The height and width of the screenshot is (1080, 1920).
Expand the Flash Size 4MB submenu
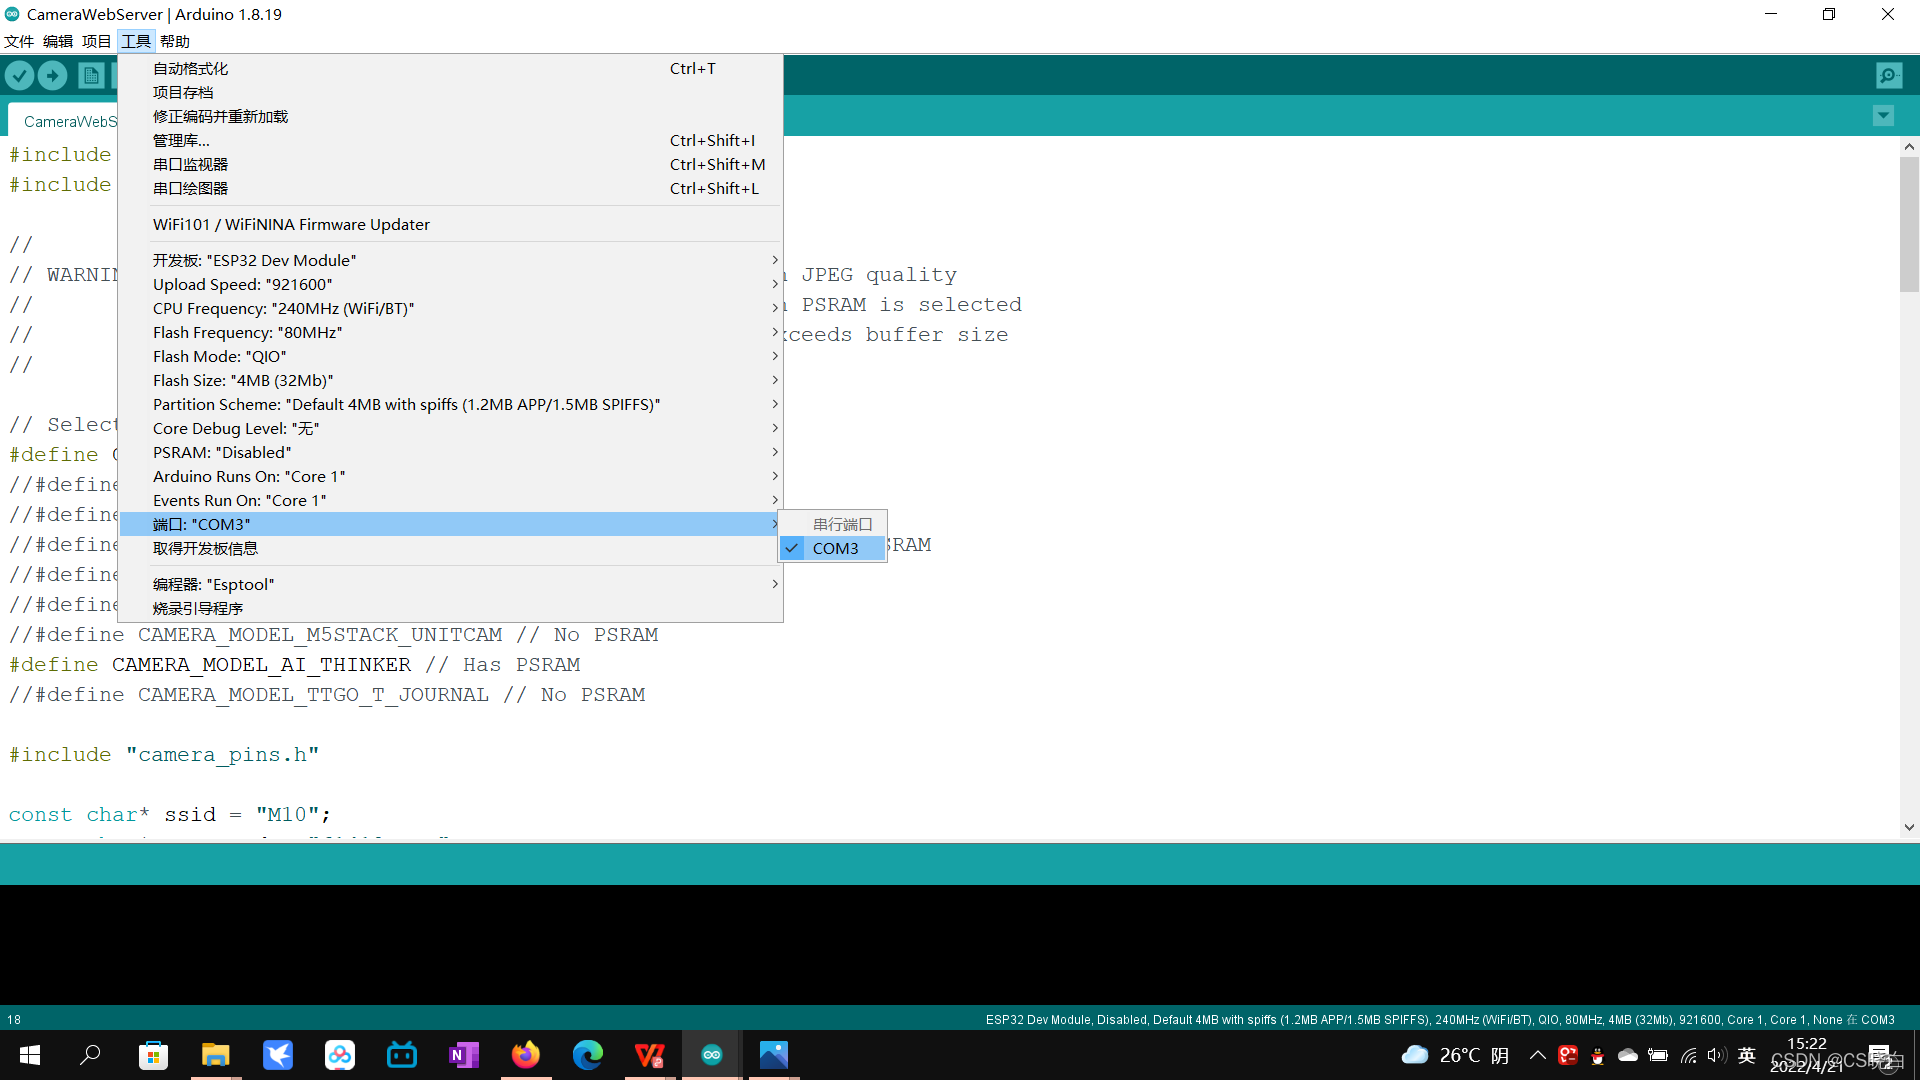(450, 380)
